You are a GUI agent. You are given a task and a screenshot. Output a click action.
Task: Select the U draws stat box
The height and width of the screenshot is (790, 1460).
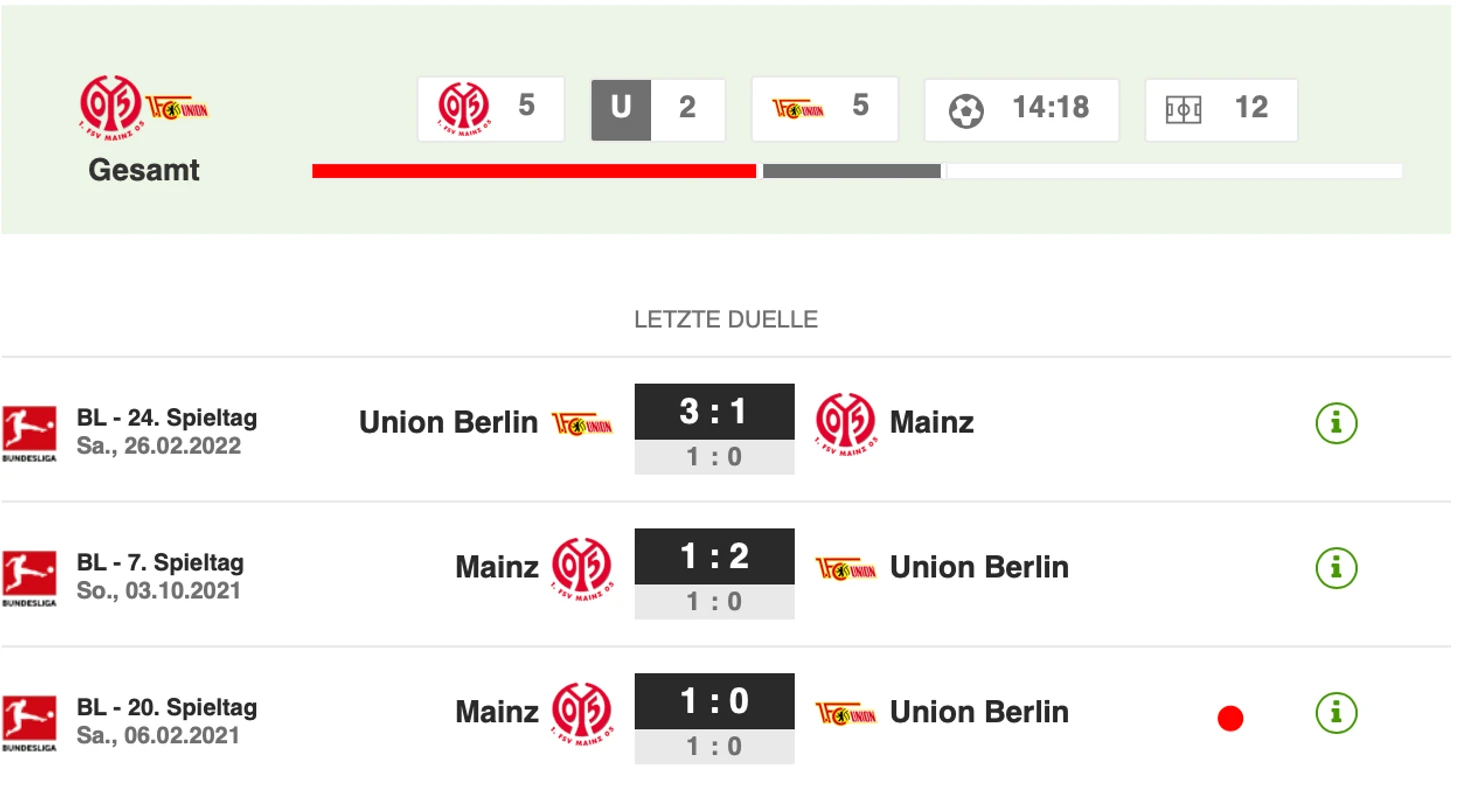click(x=658, y=109)
